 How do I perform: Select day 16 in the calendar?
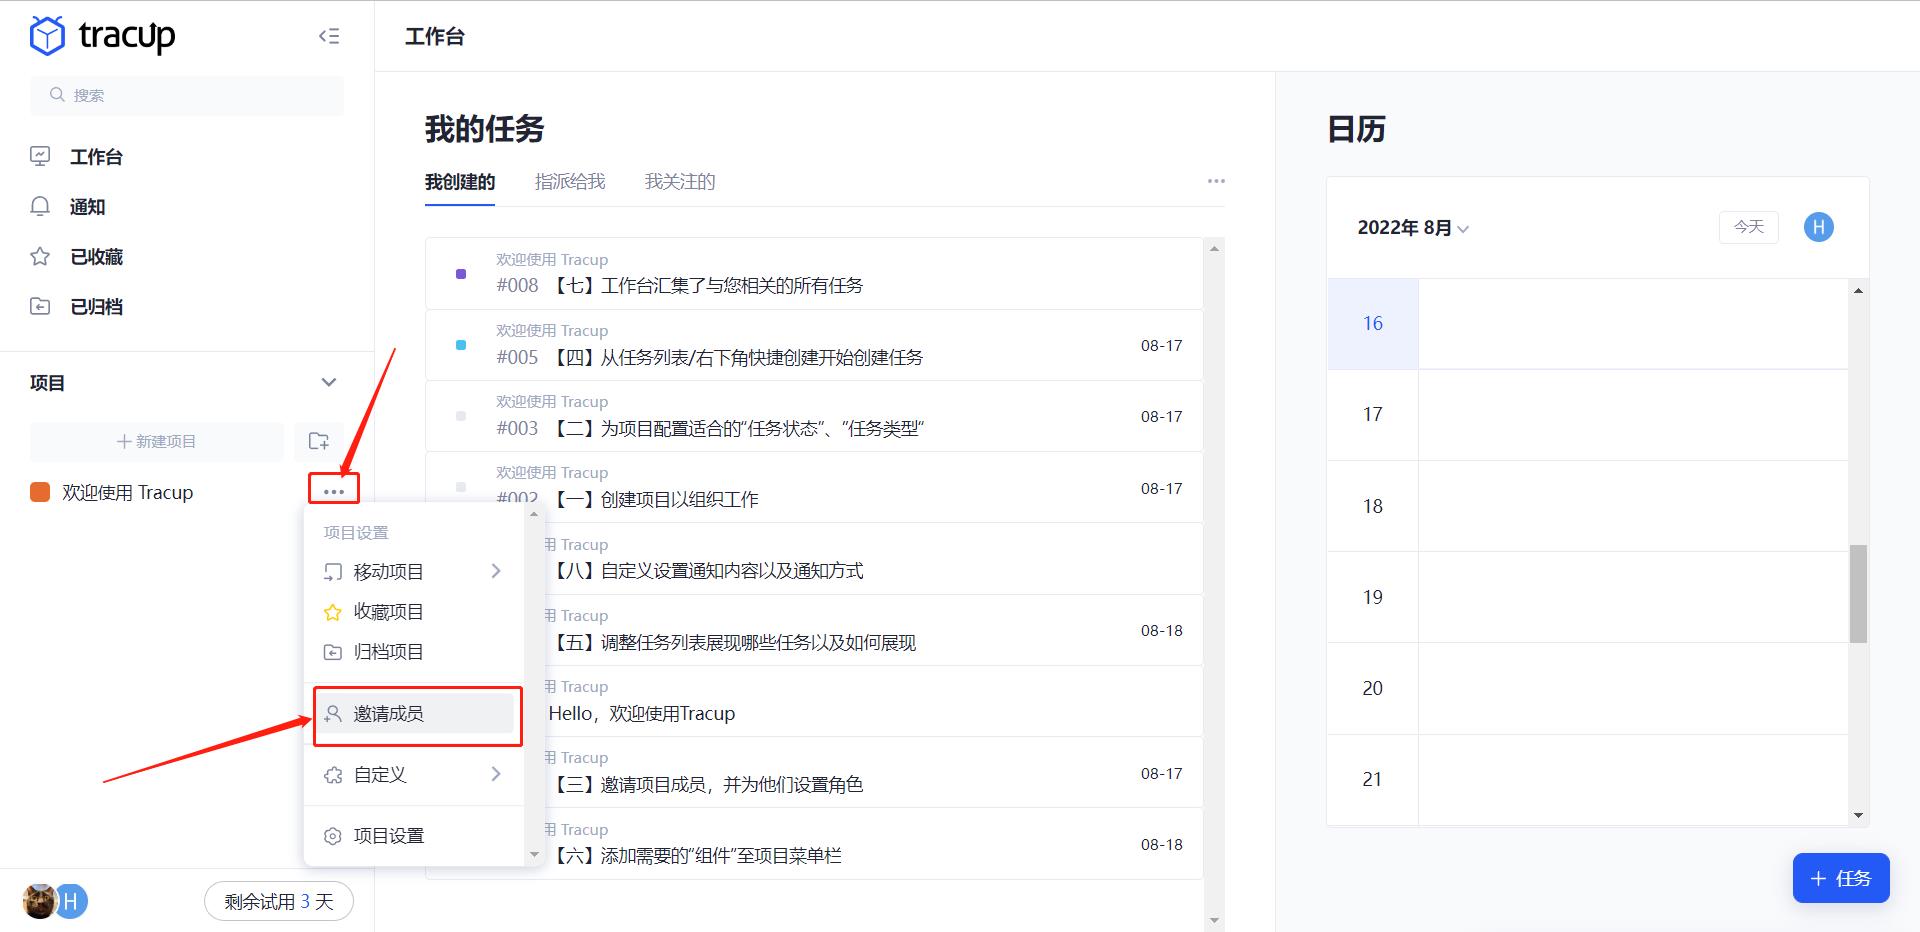[1373, 323]
